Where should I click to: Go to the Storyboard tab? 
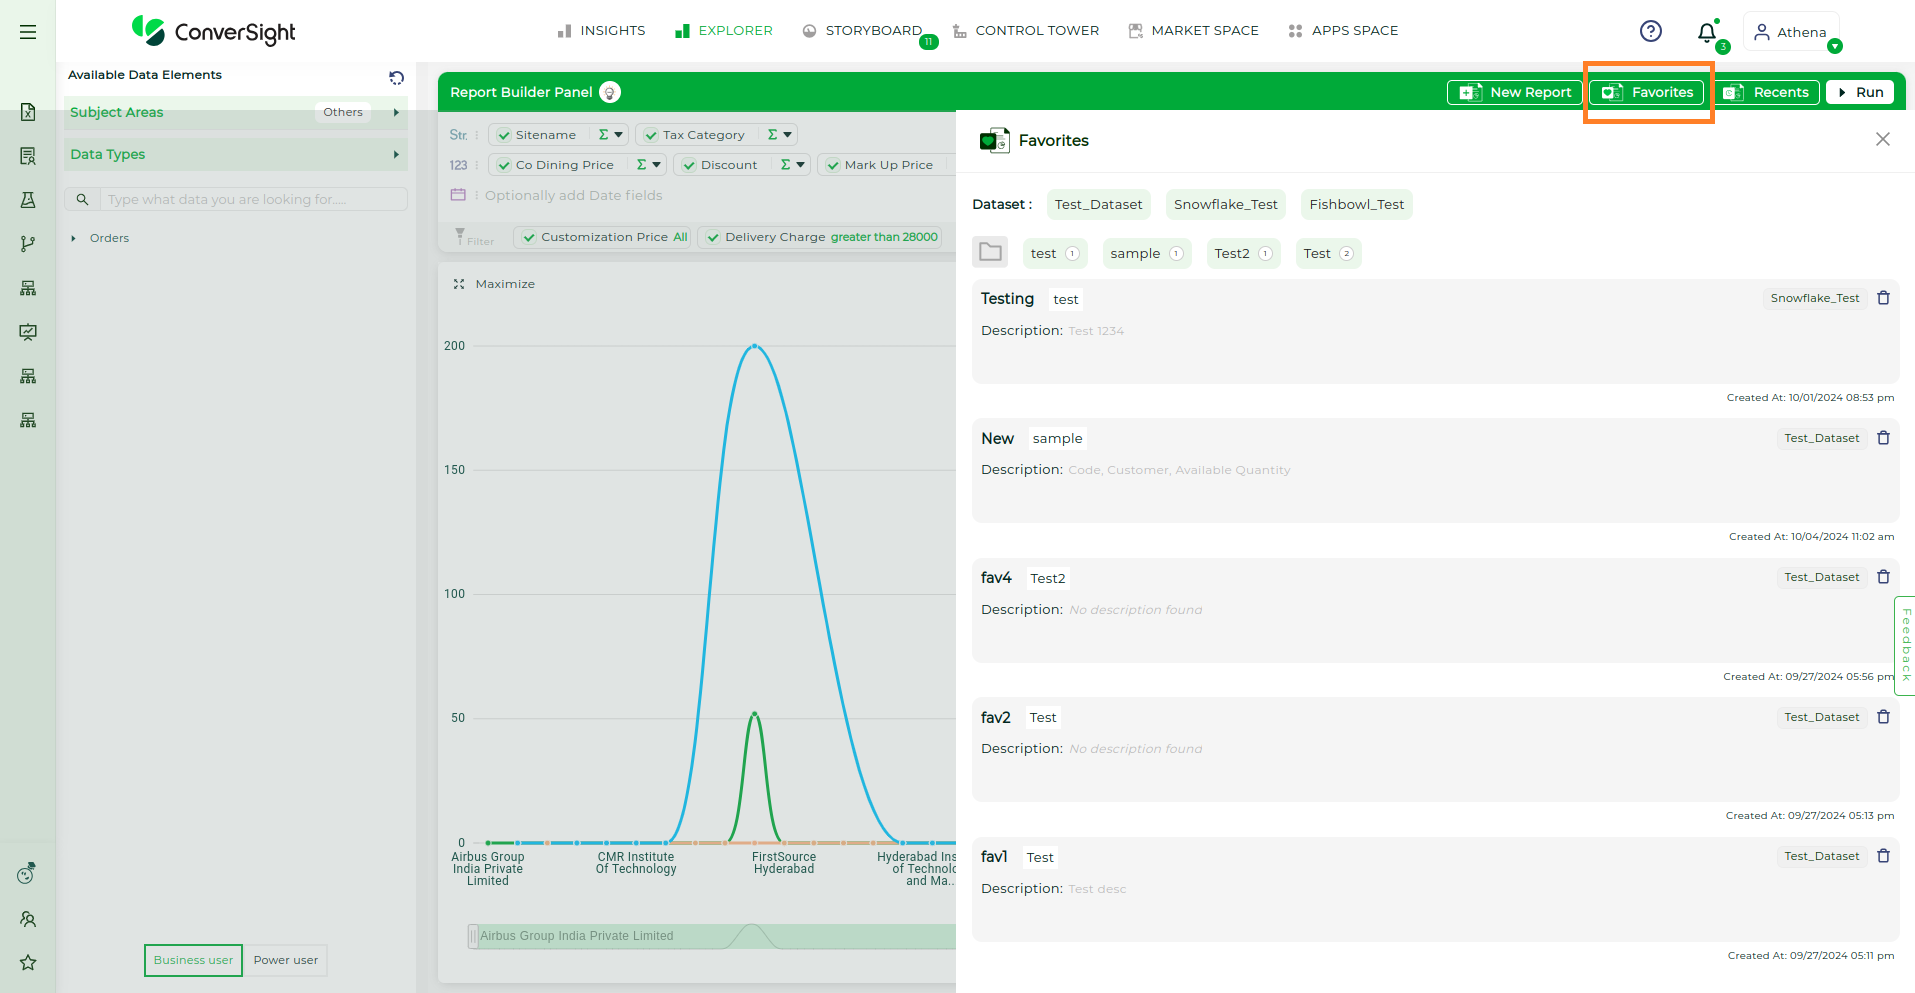click(862, 31)
